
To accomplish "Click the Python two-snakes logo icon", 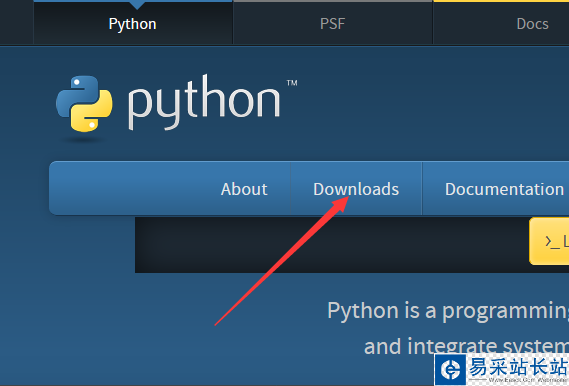I will (x=84, y=103).
